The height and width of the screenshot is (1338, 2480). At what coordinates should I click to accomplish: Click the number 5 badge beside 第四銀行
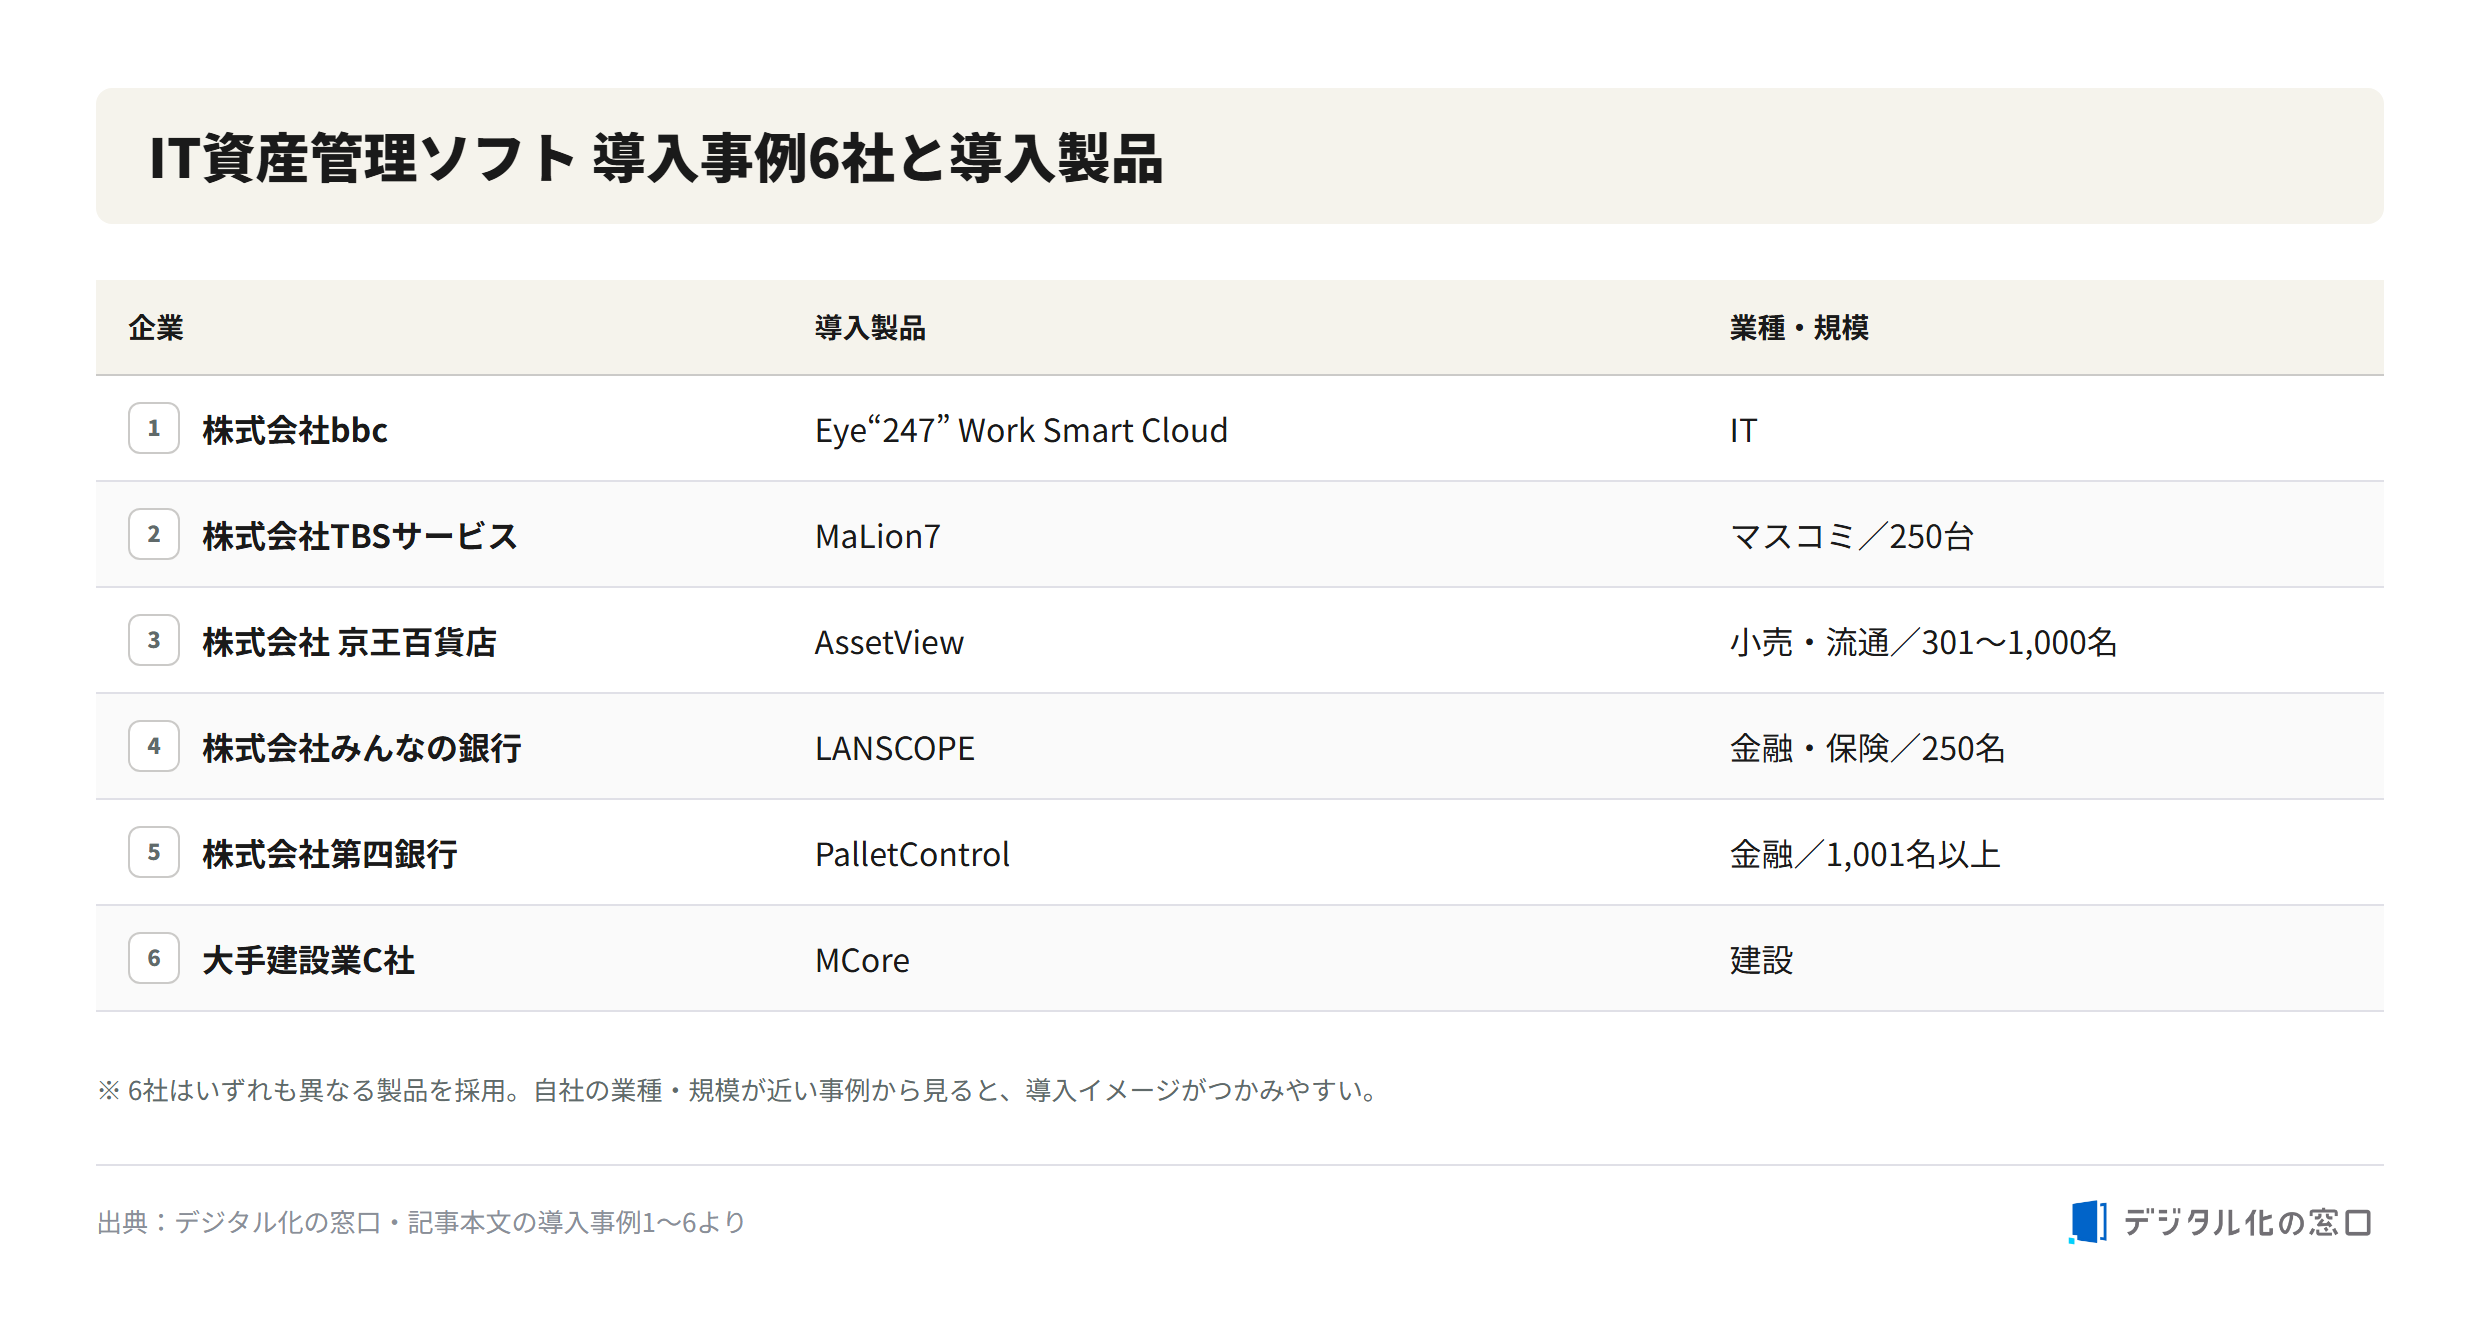coord(154,852)
